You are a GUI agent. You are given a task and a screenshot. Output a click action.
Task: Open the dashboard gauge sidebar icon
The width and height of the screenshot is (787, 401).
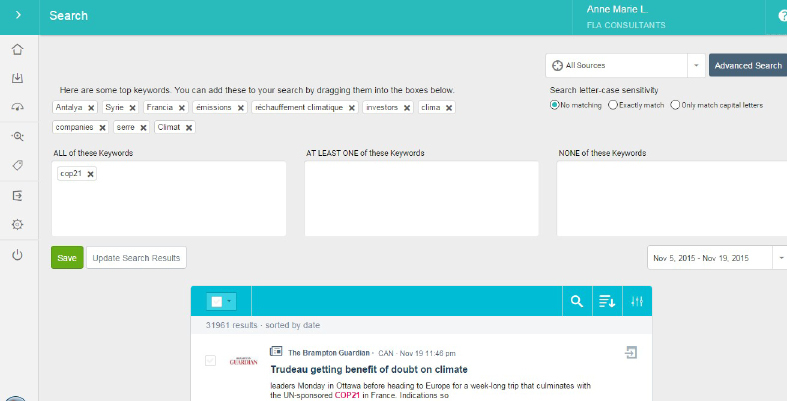pyautogui.click(x=18, y=107)
